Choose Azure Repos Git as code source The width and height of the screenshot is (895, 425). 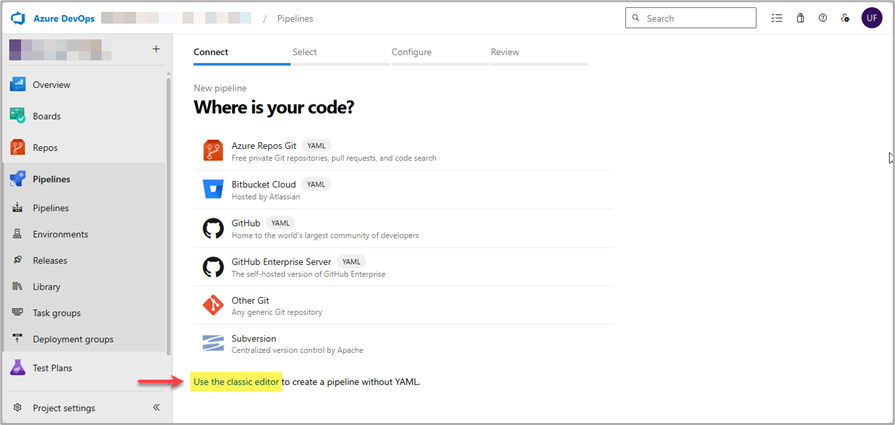pos(264,145)
